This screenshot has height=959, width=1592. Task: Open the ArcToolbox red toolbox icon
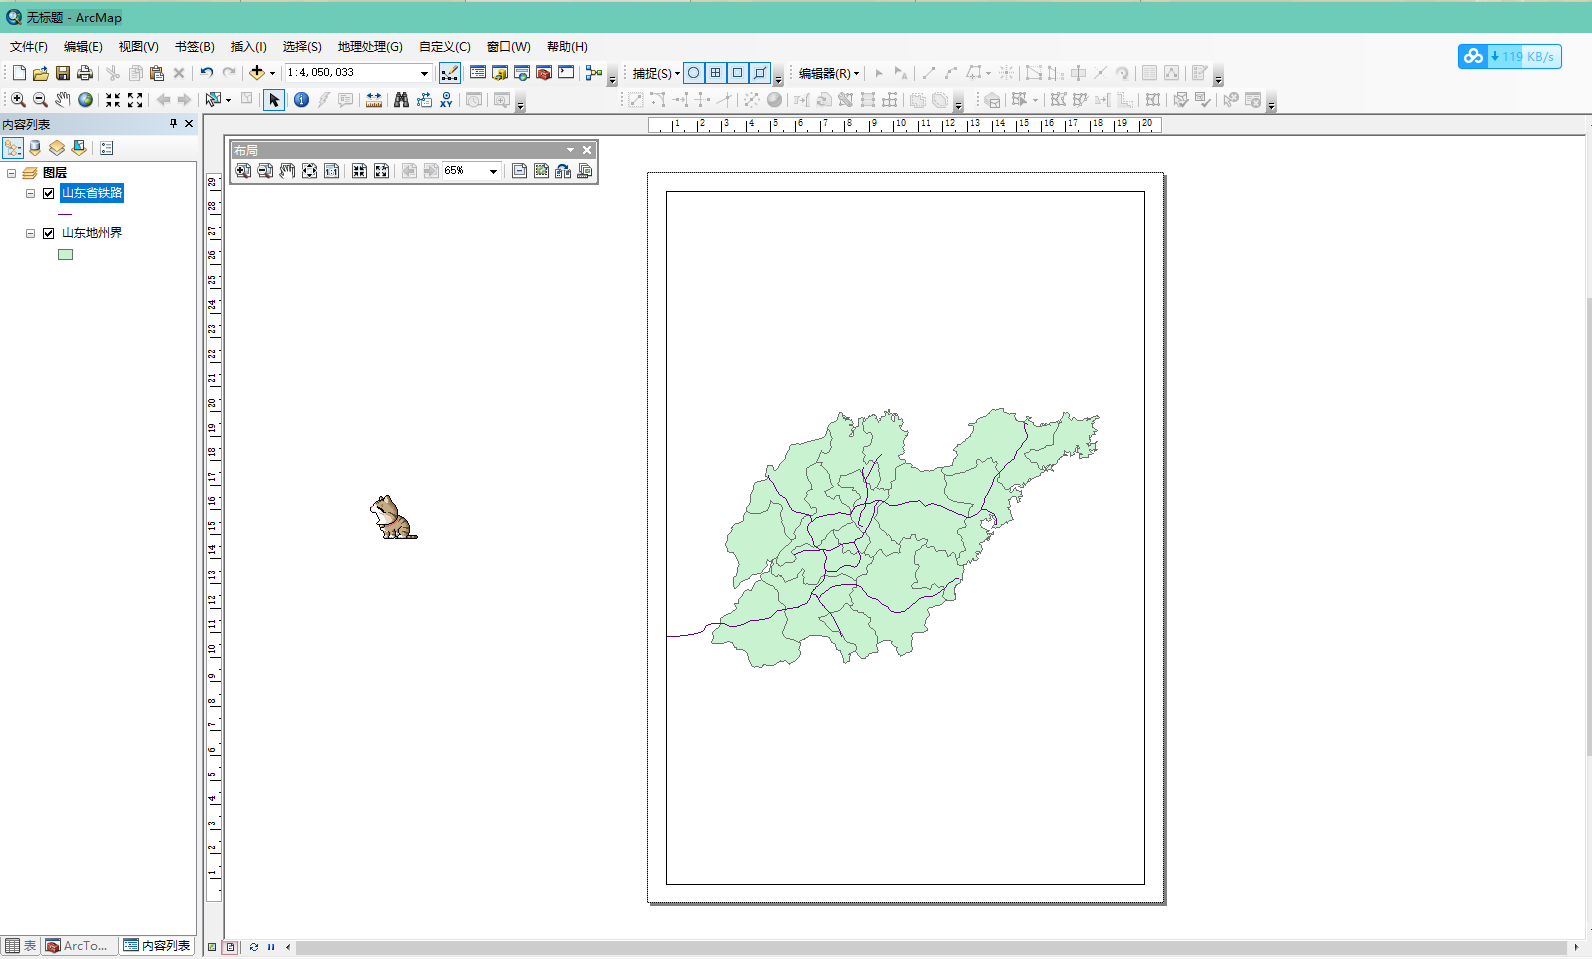(544, 73)
